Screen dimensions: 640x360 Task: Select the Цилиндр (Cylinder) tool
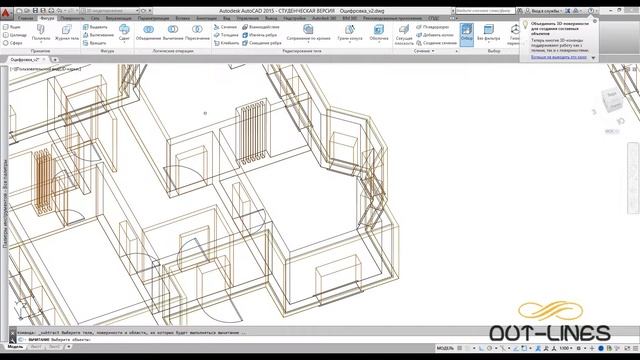[x=15, y=35]
